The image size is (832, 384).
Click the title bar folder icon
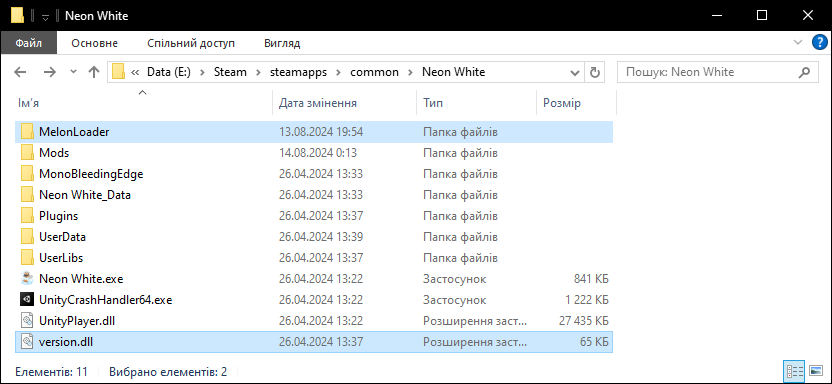point(18,15)
